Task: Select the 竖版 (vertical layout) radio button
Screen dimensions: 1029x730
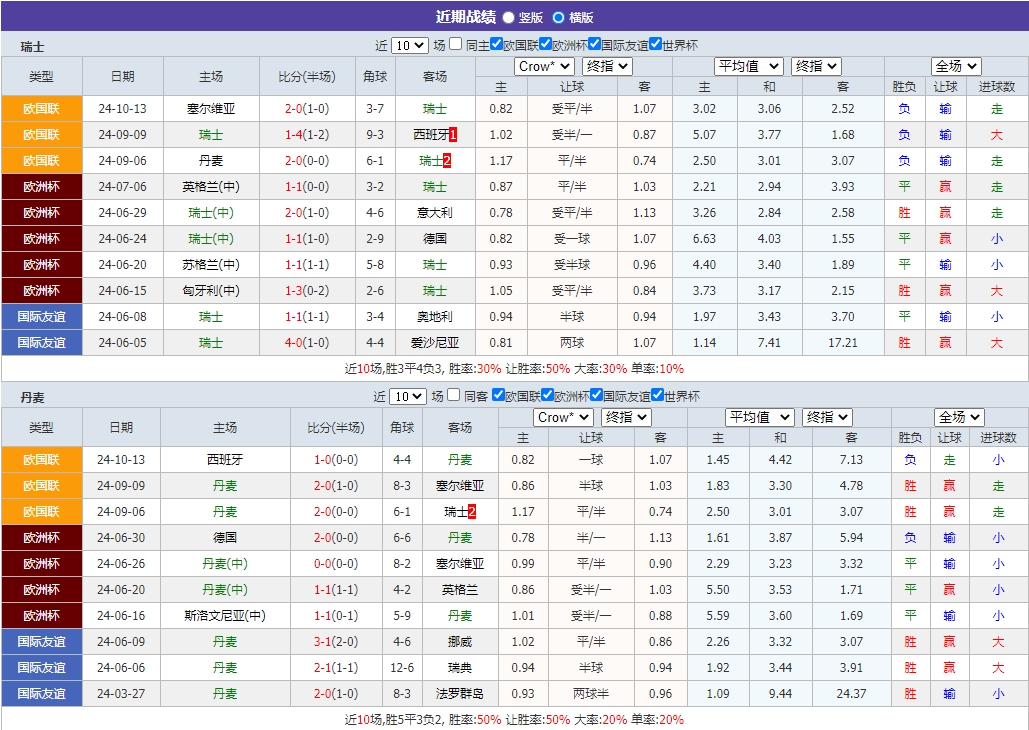Action: (507, 17)
